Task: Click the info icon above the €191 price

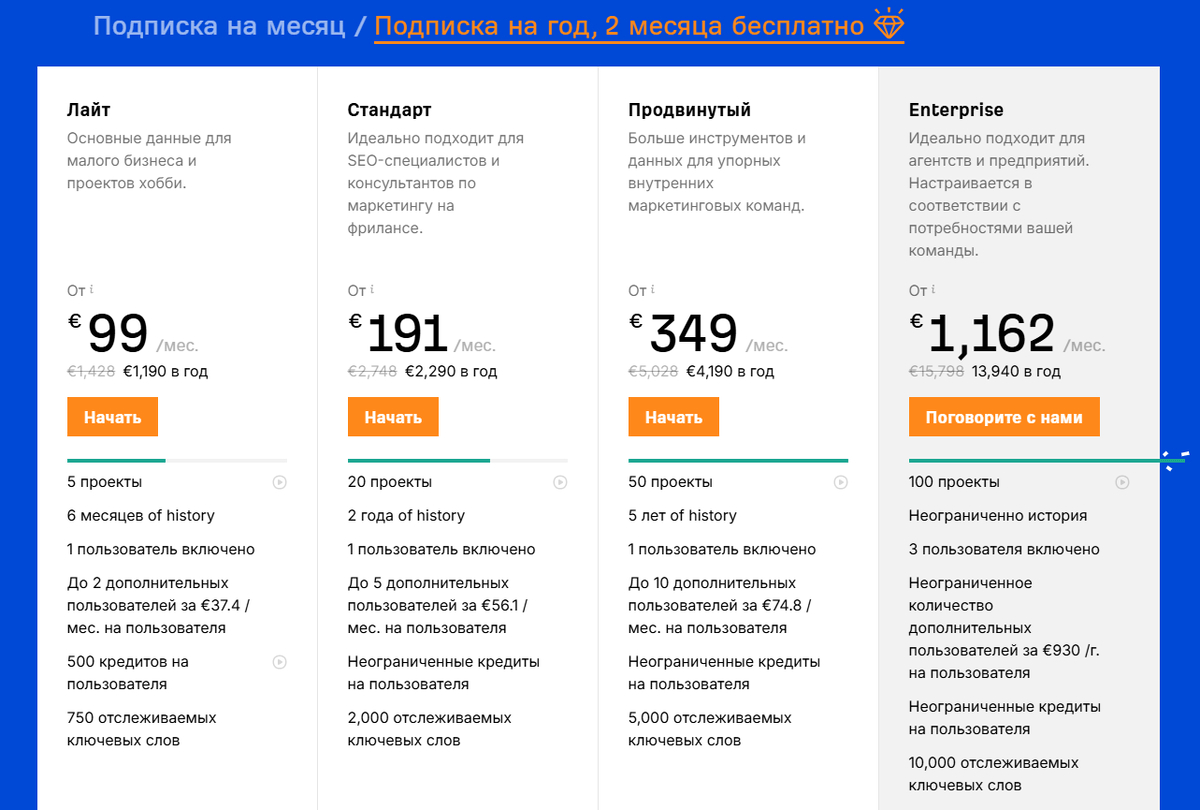Action: click(373, 289)
